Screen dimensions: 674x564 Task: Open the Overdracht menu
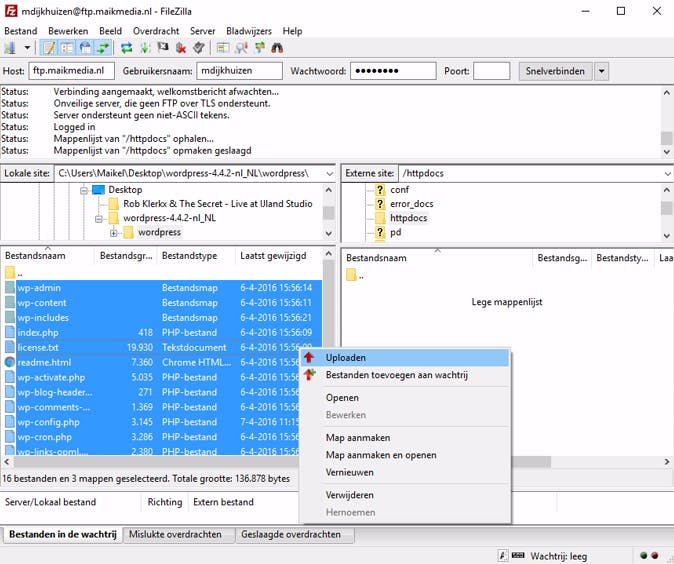click(156, 31)
